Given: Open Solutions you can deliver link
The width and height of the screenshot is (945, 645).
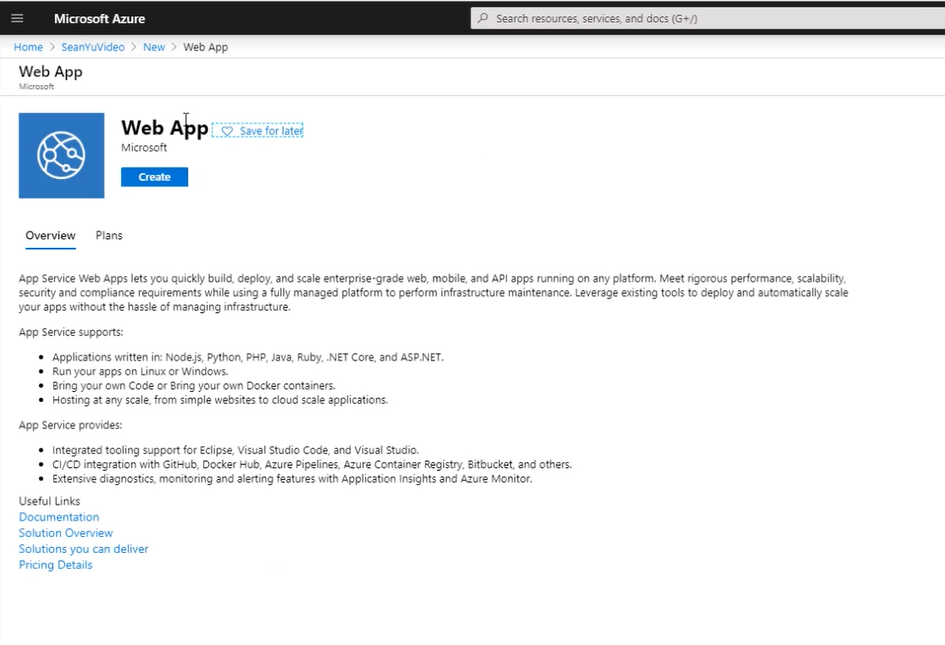Looking at the screenshot, I should (x=83, y=549).
